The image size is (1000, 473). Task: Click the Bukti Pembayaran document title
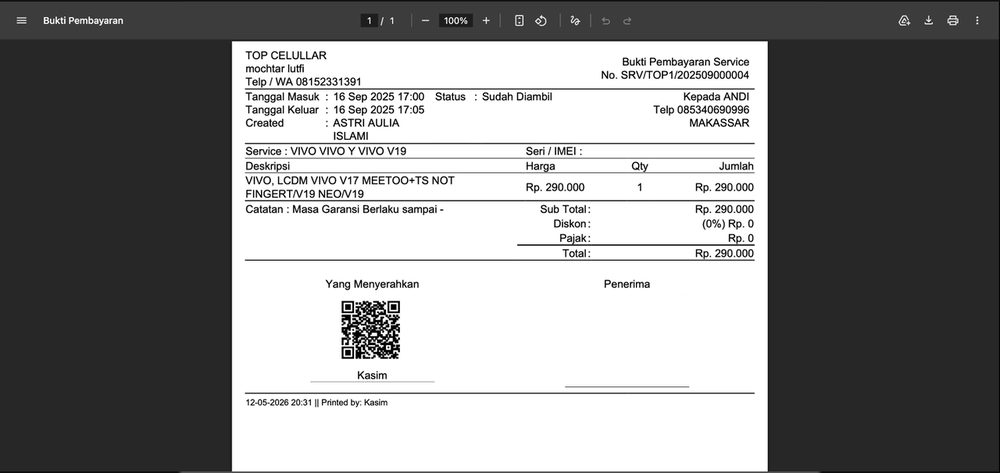point(83,20)
